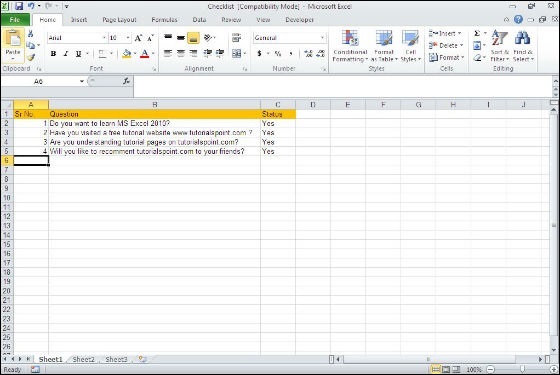Open the File tab
This screenshot has width=560, height=375.
(x=15, y=20)
